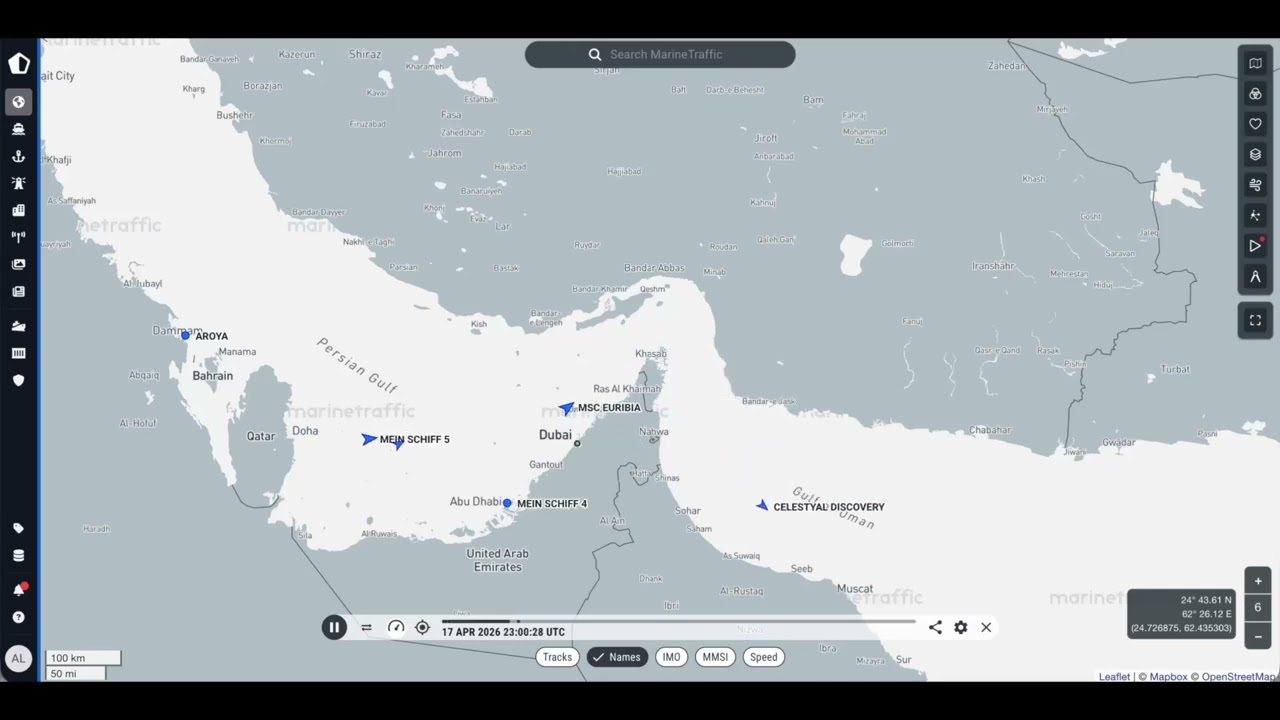The width and height of the screenshot is (1280, 720).
Task: Close the playback bar
Action: tap(986, 627)
